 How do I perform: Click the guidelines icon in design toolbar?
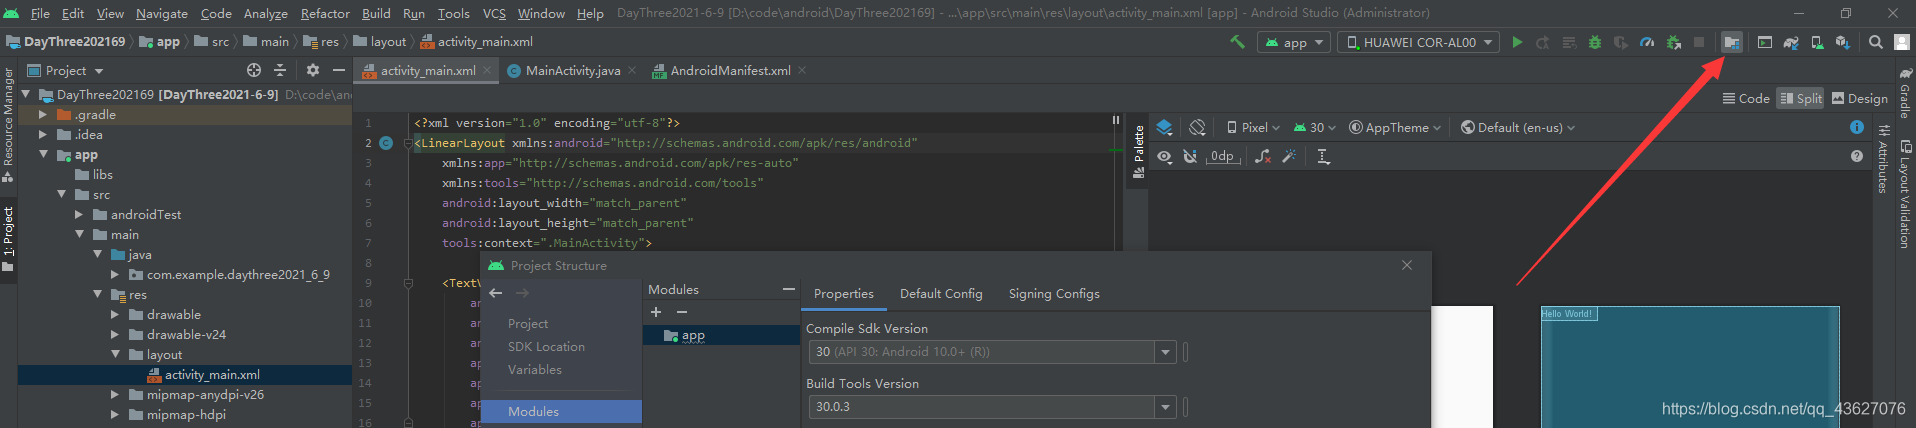1323,156
